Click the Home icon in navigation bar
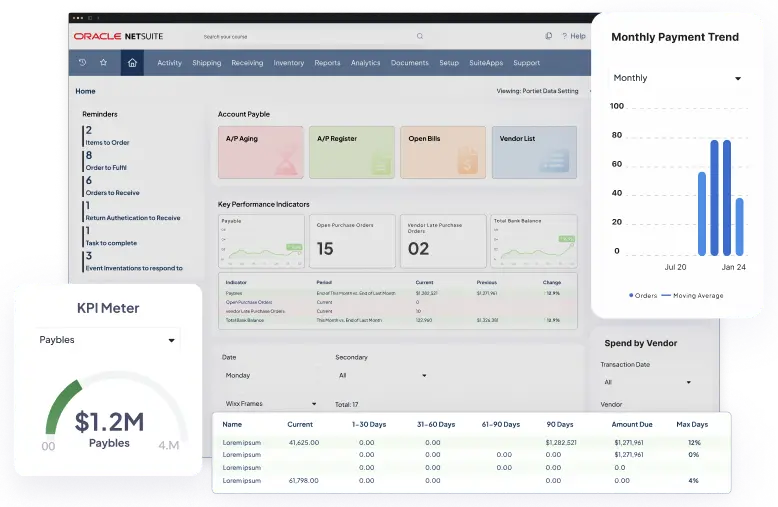Viewport: 778px width, 507px height. tap(132, 63)
